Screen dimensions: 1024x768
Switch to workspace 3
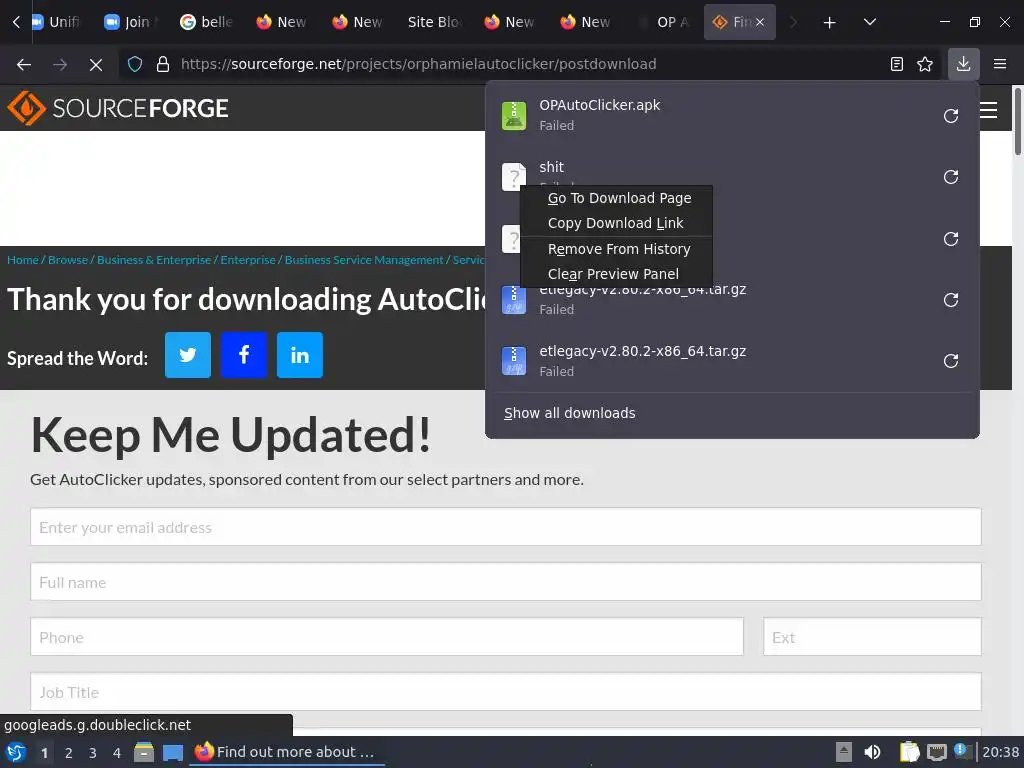coord(93,753)
